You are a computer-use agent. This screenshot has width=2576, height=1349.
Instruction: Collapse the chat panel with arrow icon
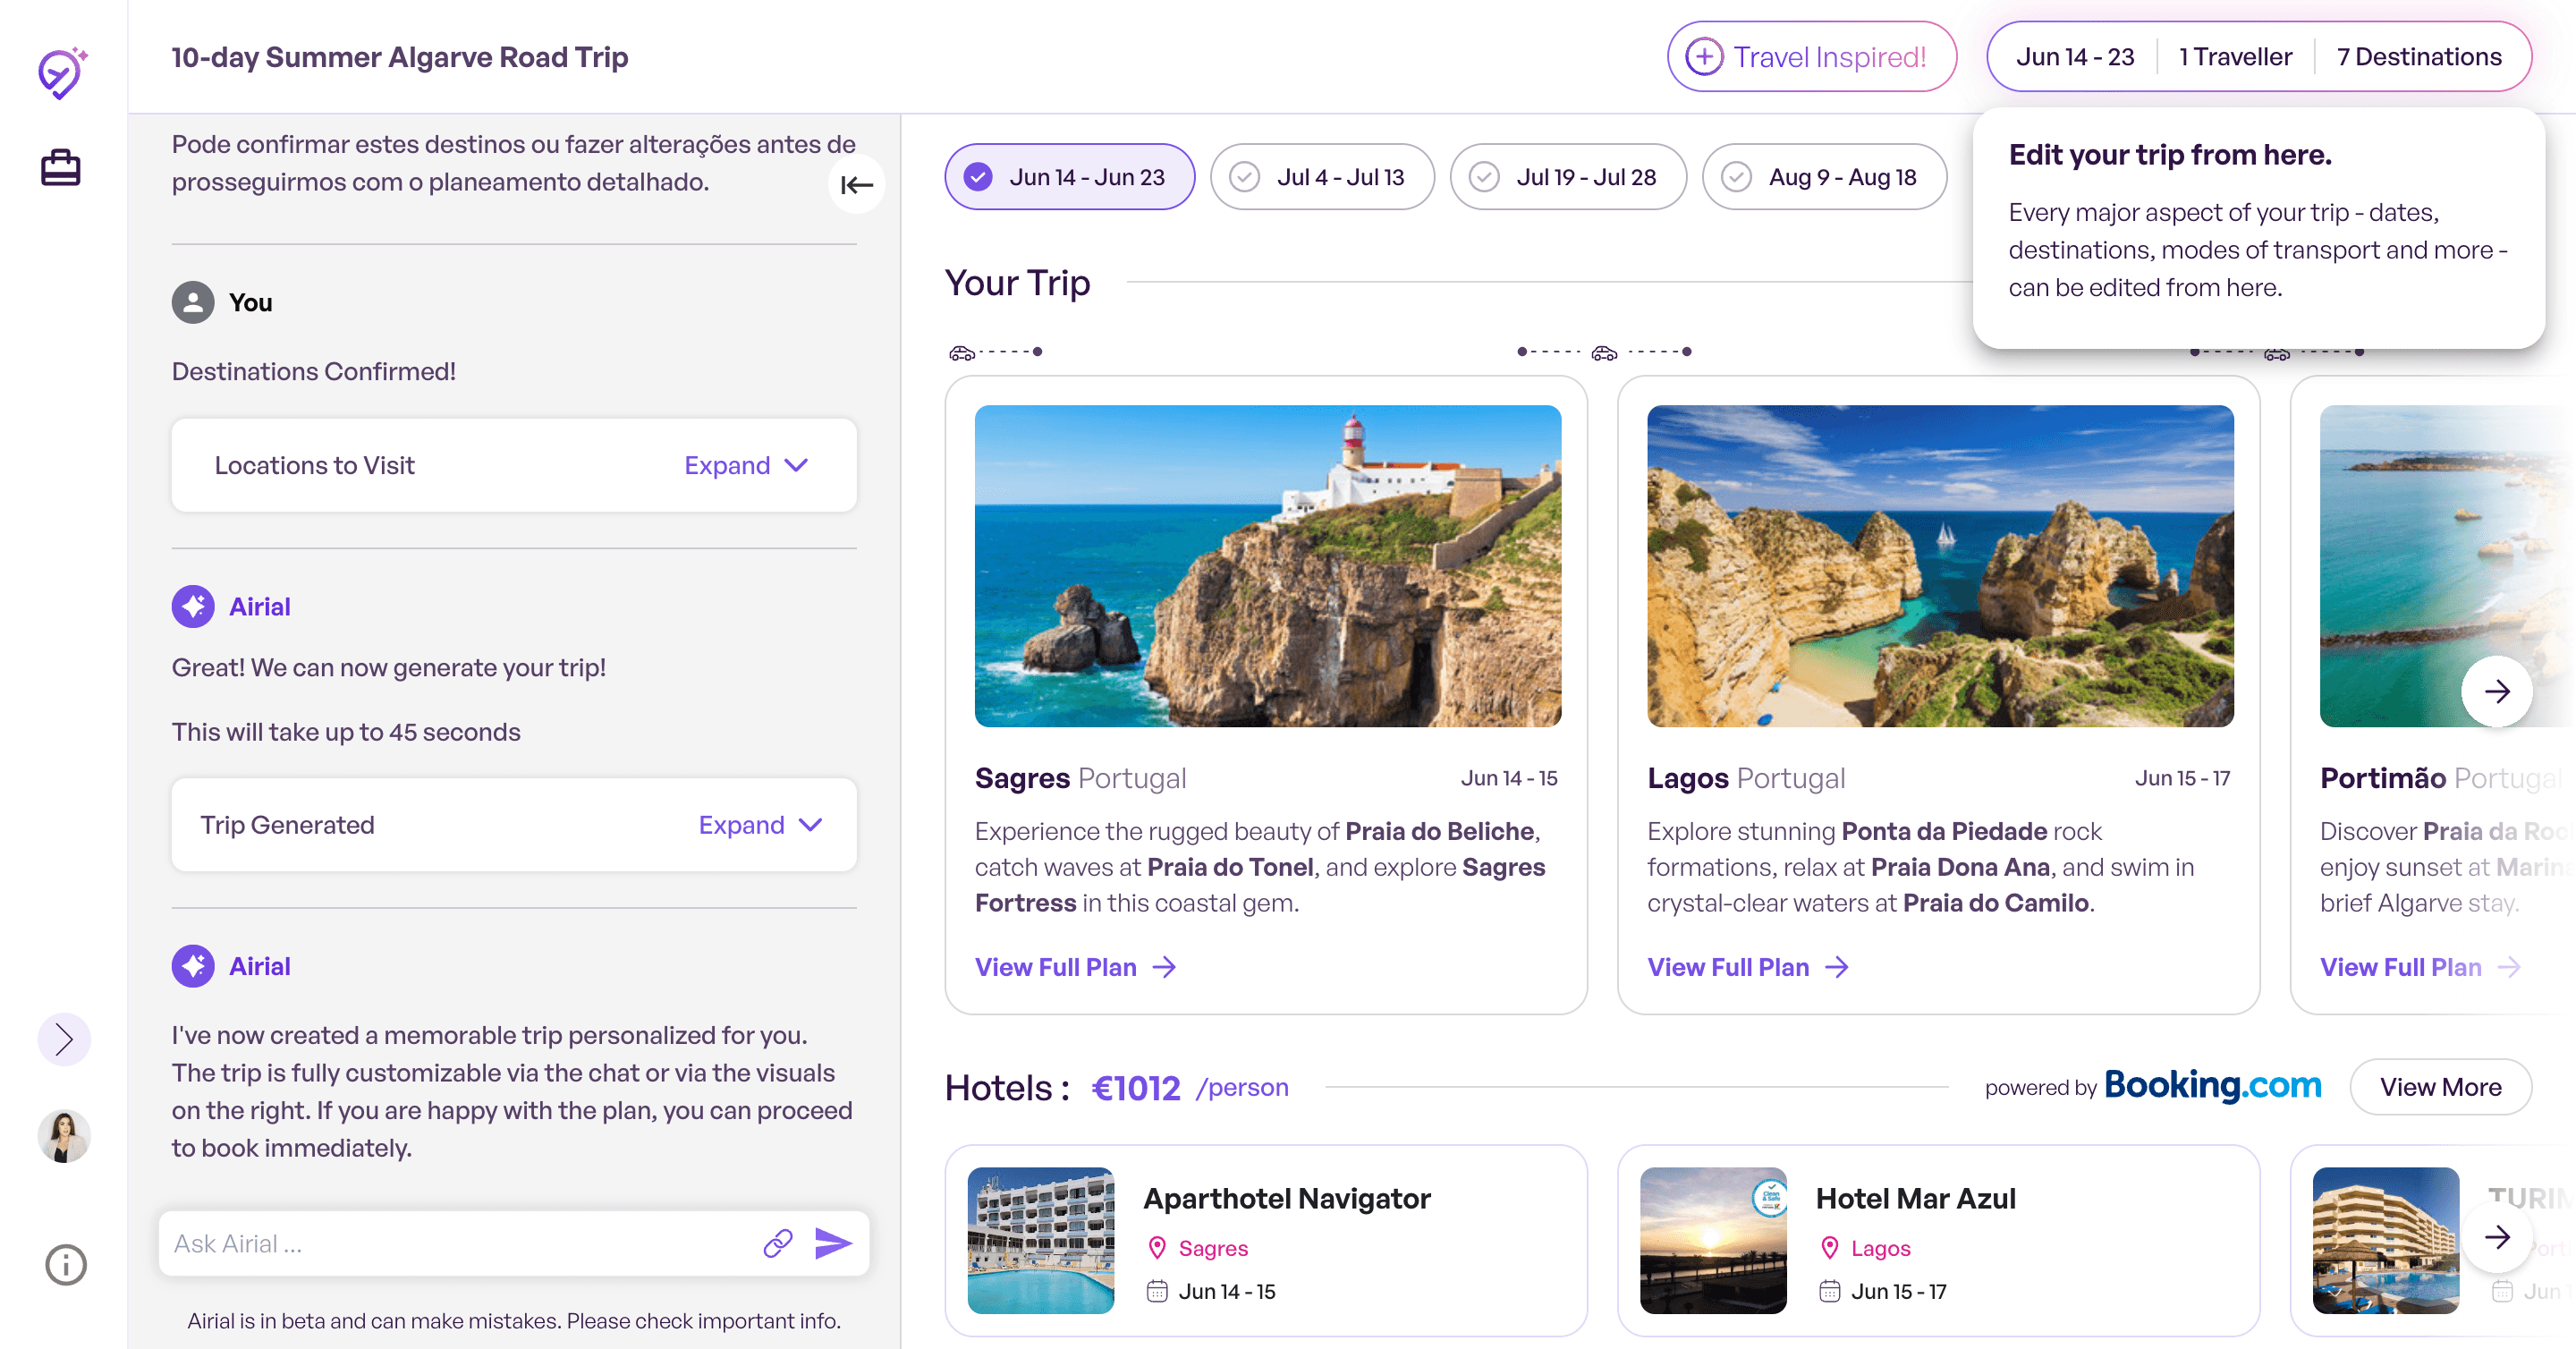pyautogui.click(x=857, y=184)
